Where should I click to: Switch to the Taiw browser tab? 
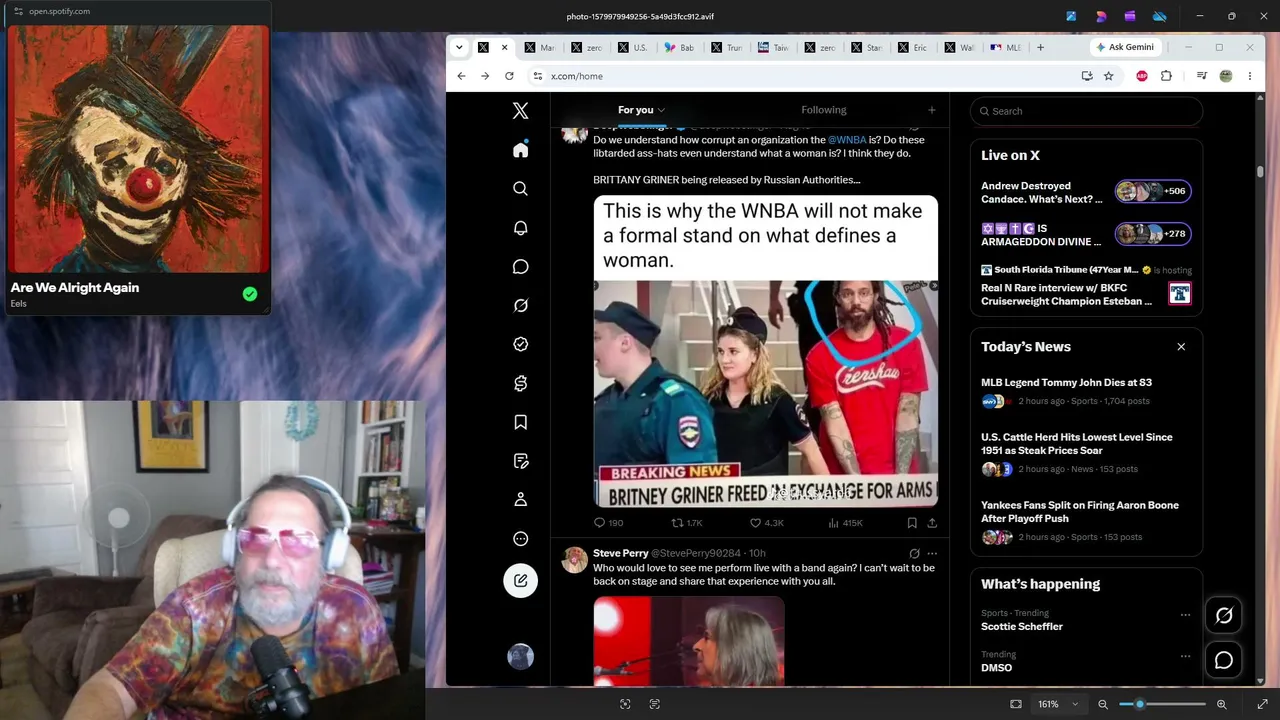(x=773, y=47)
